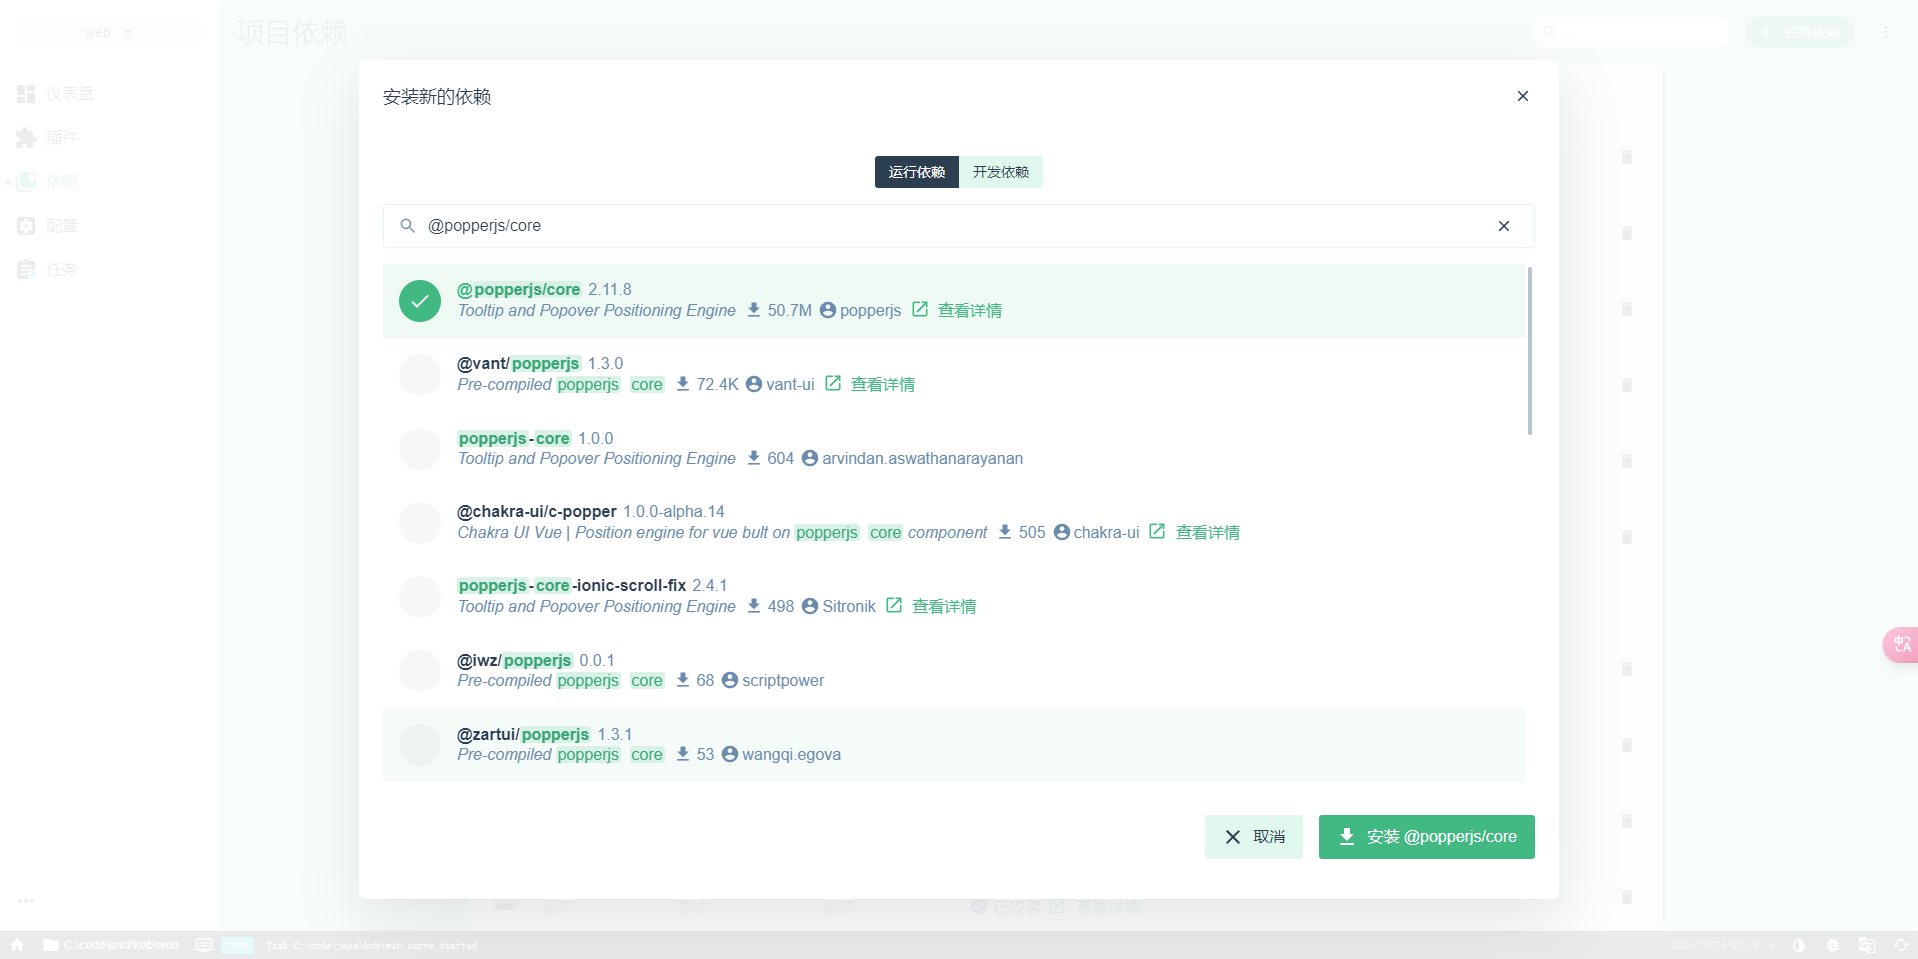The image size is (1918, 959).
Task: Click the bug report icon in the status bar
Action: (1833, 945)
